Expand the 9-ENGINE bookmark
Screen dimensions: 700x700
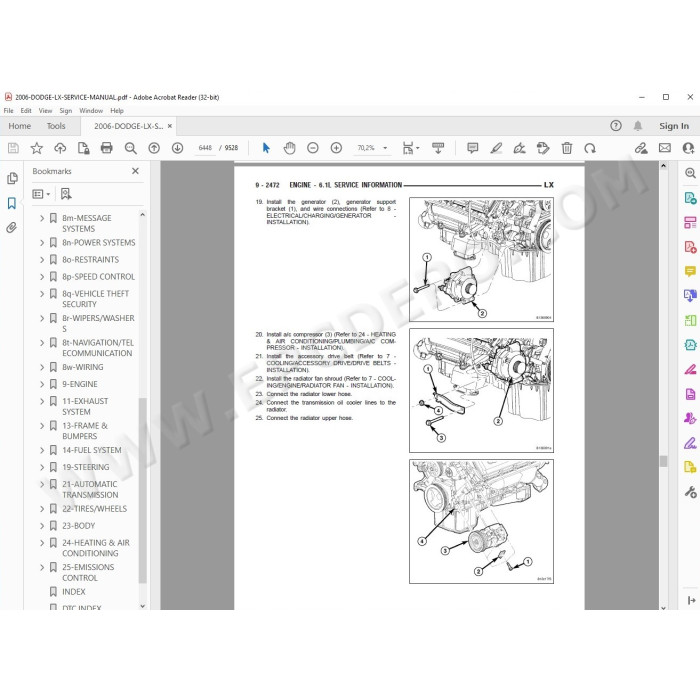pos(42,384)
